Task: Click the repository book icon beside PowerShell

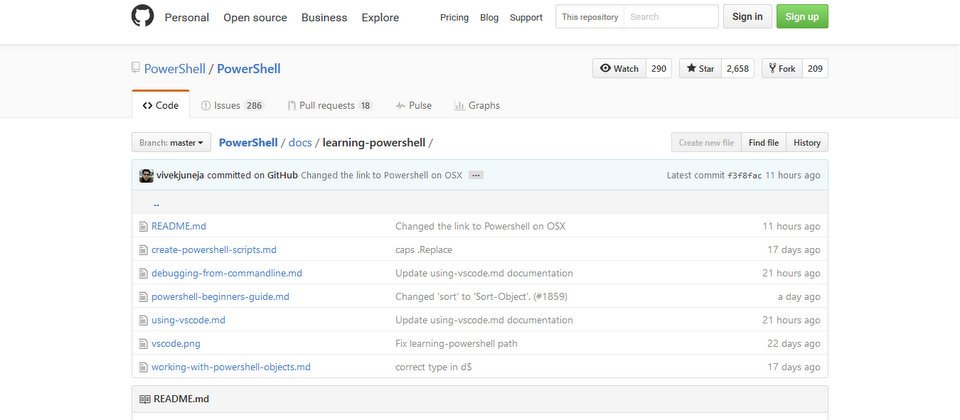Action: tap(136, 68)
